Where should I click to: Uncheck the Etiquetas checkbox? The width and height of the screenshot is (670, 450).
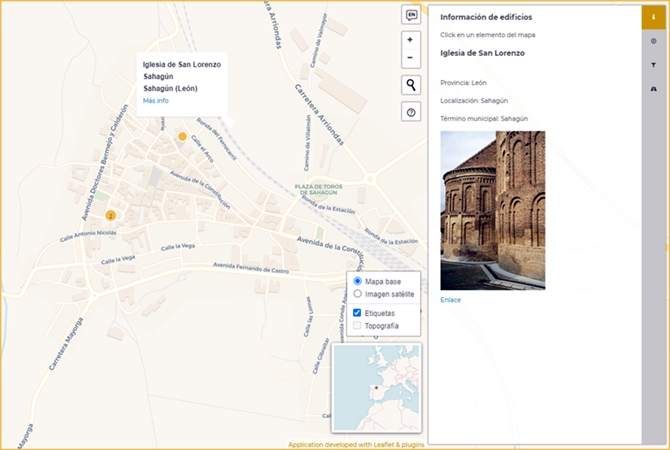tap(358, 313)
